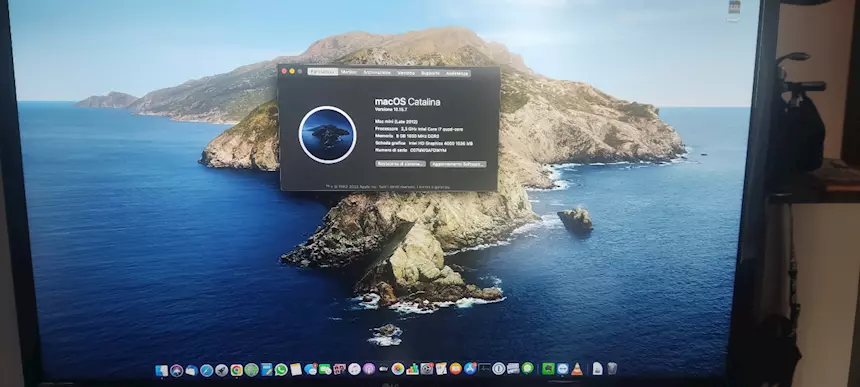Open FaceTime green icon in Dock
This screenshot has height=387, width=860.
click(x=325, y=369)
